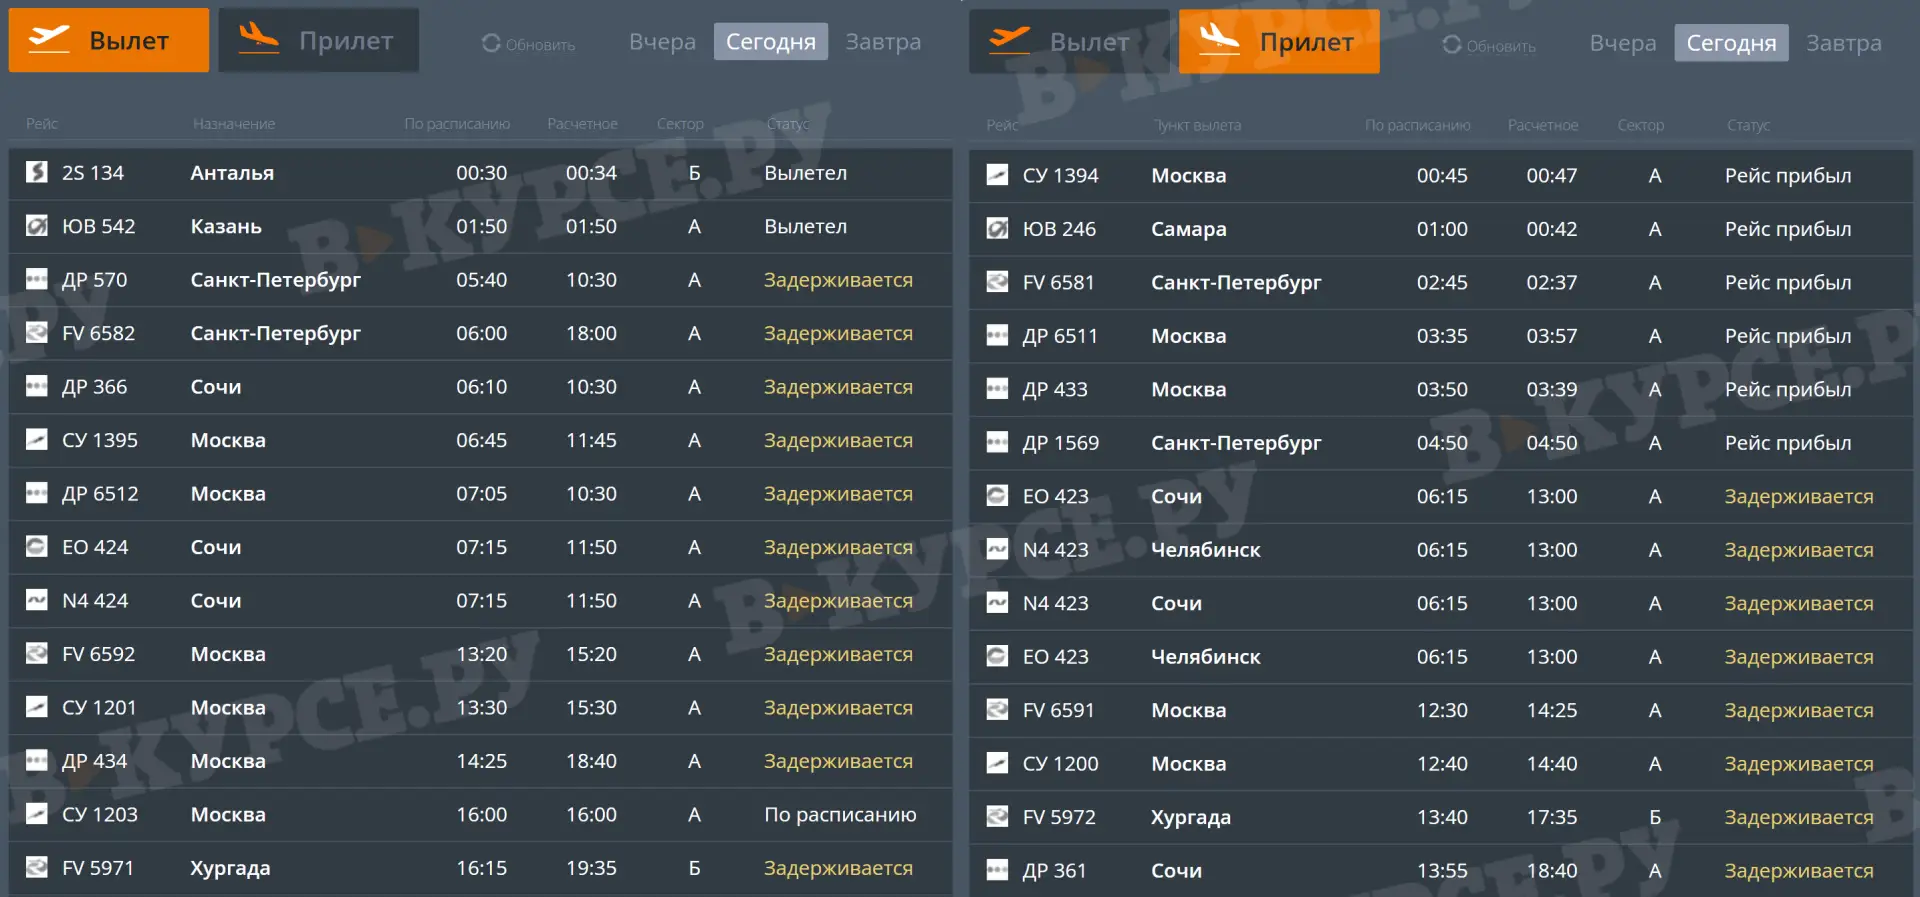Click airline icon for СУ 1394 Москва arrival

997,175
